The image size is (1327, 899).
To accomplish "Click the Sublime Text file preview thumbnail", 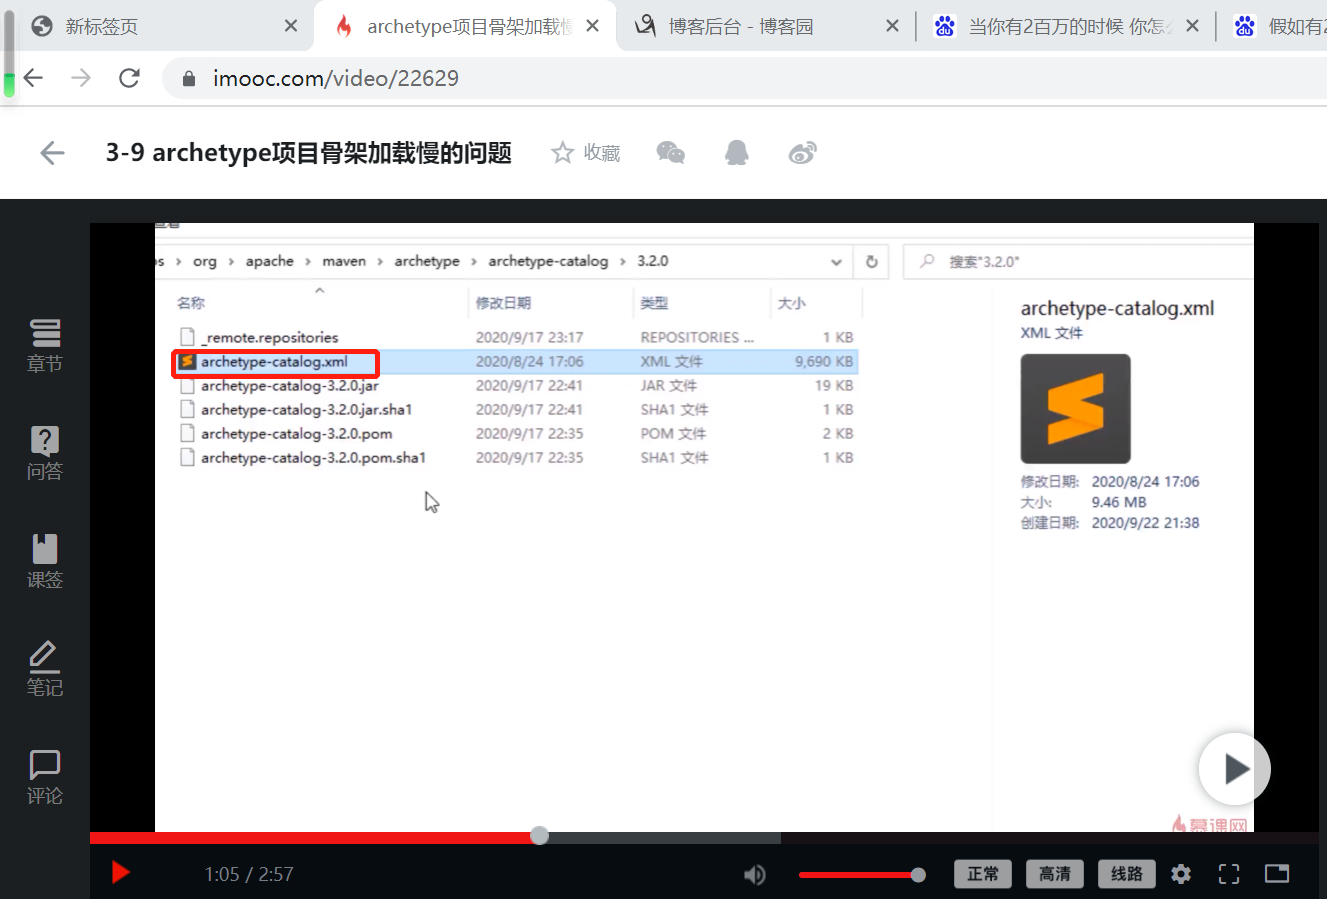I will [1075, 409].
